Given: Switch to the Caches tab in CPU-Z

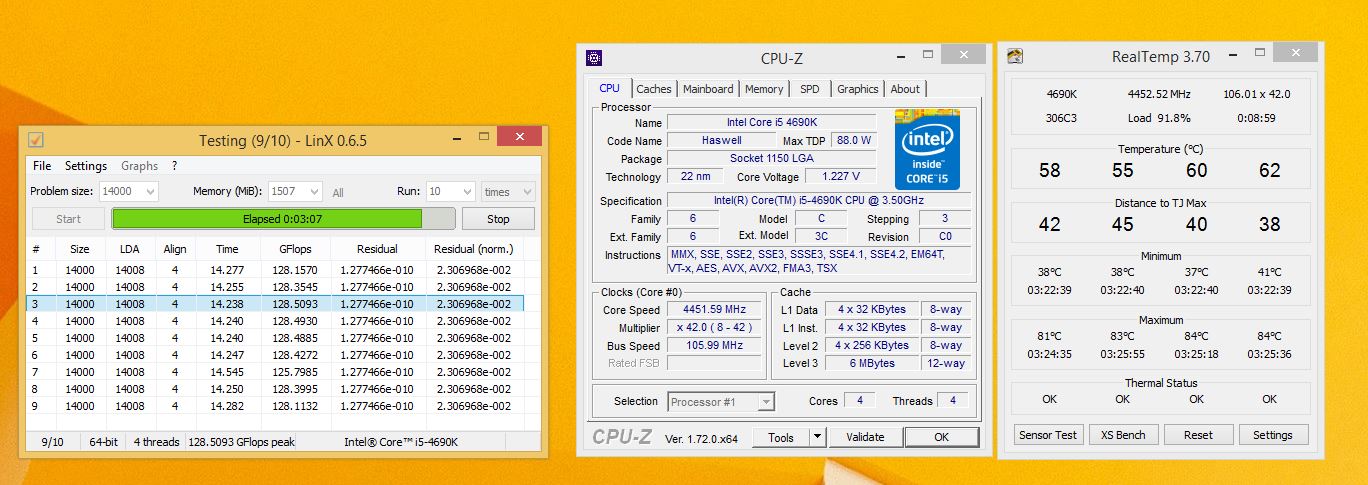Looking at the screenshot, I should coord(654,89).
